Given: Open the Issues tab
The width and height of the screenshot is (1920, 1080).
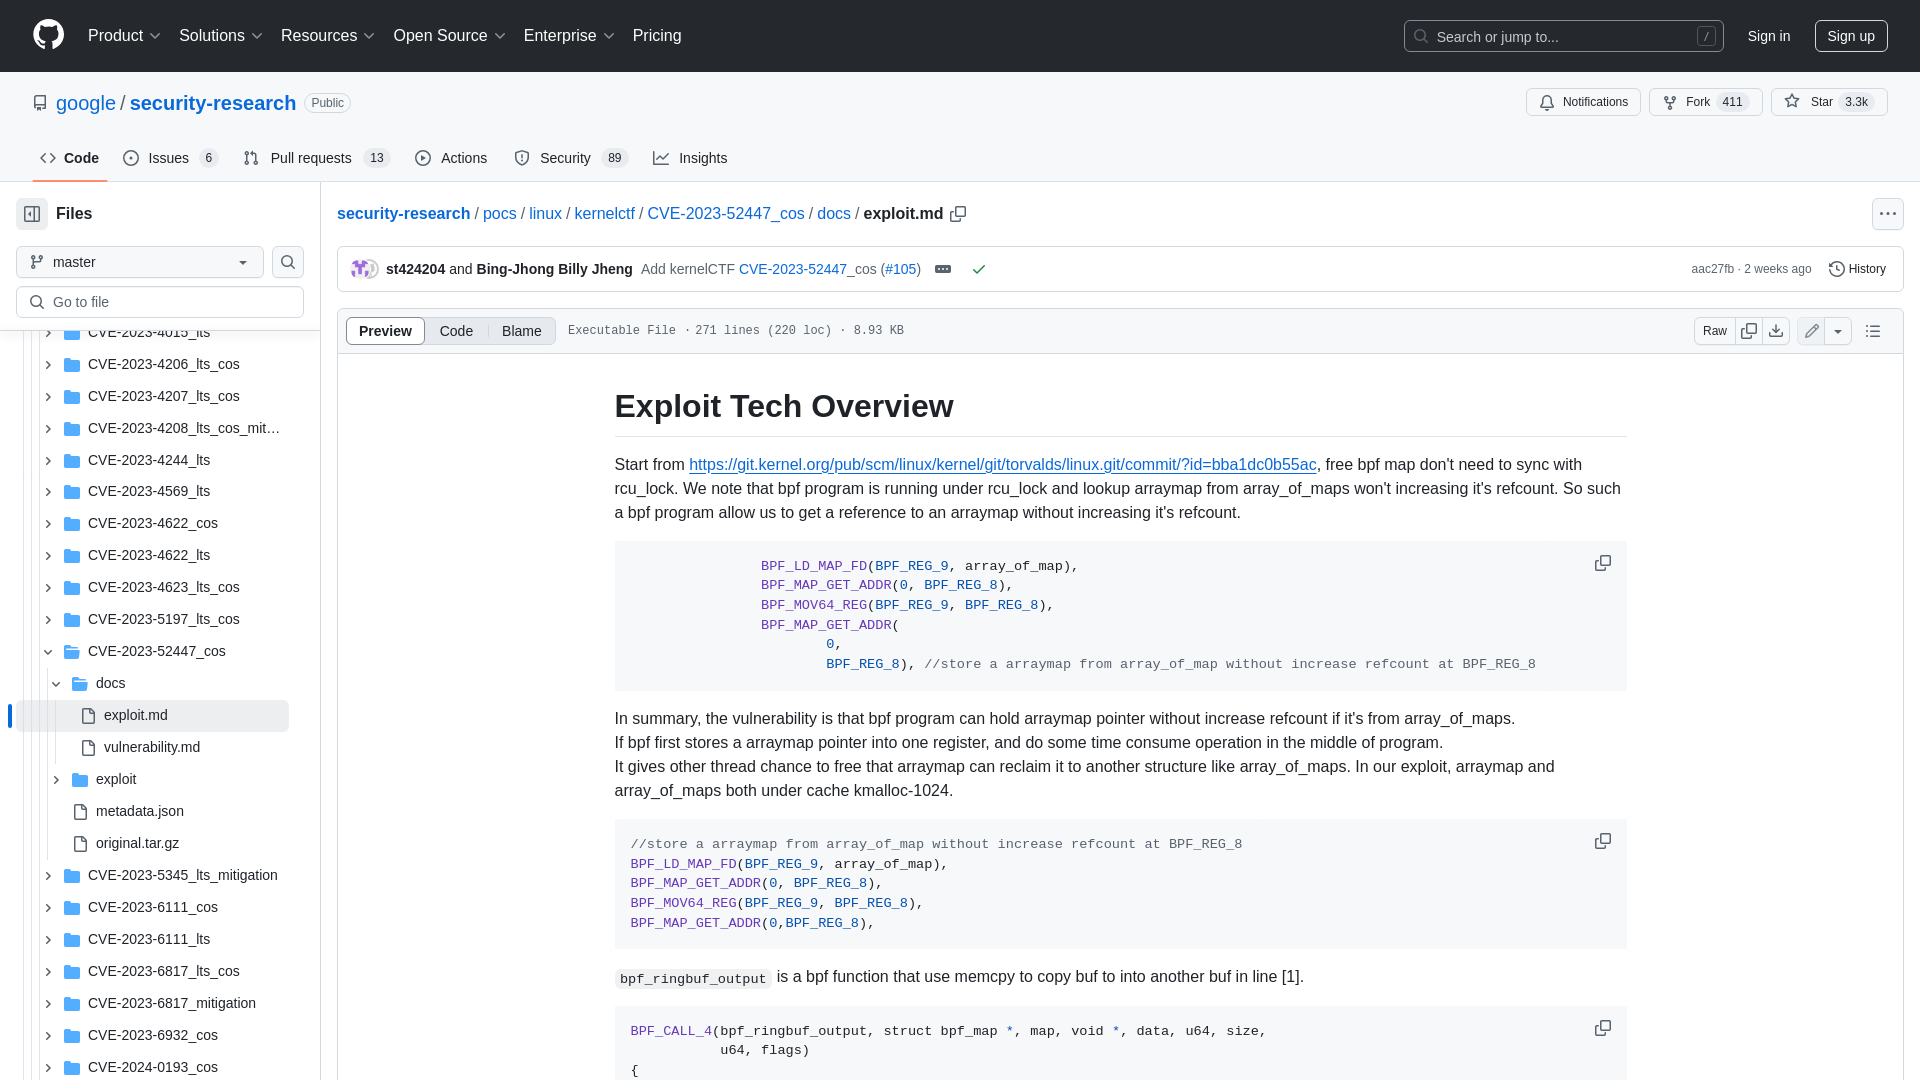Looking at the screenshot, I should (x=171, y=158).
